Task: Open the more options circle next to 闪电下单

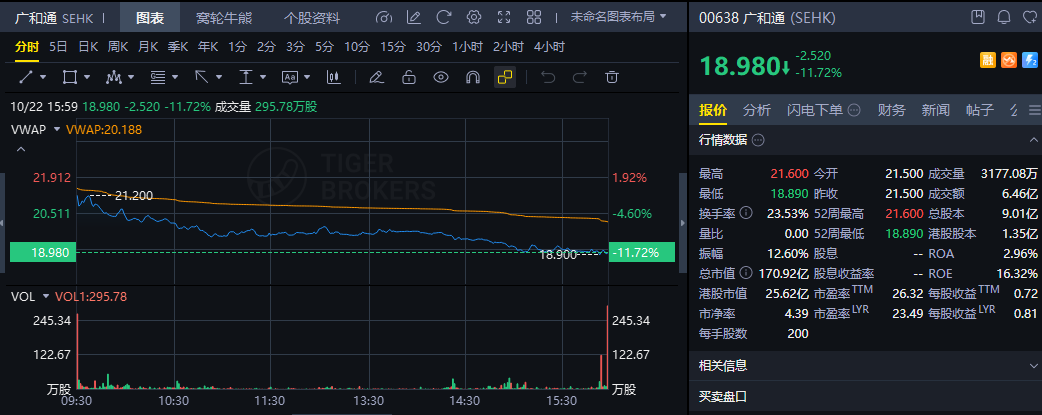Action: pyautogui.click(x=855, y=110)
